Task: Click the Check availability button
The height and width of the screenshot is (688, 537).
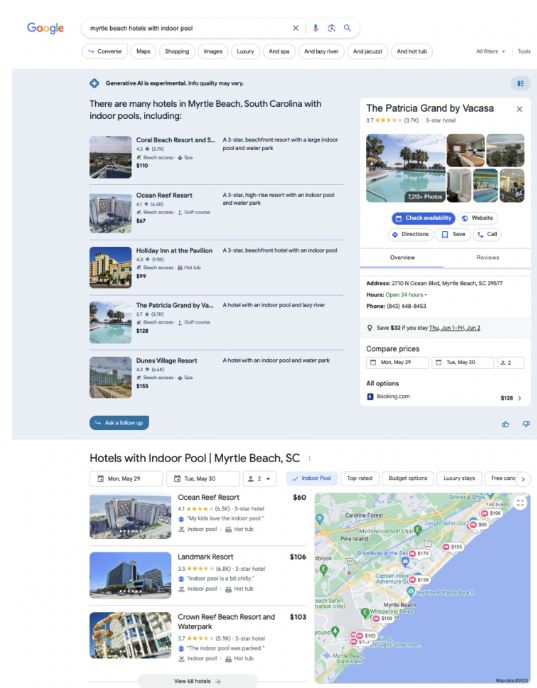Action: (x=423, y=218)
